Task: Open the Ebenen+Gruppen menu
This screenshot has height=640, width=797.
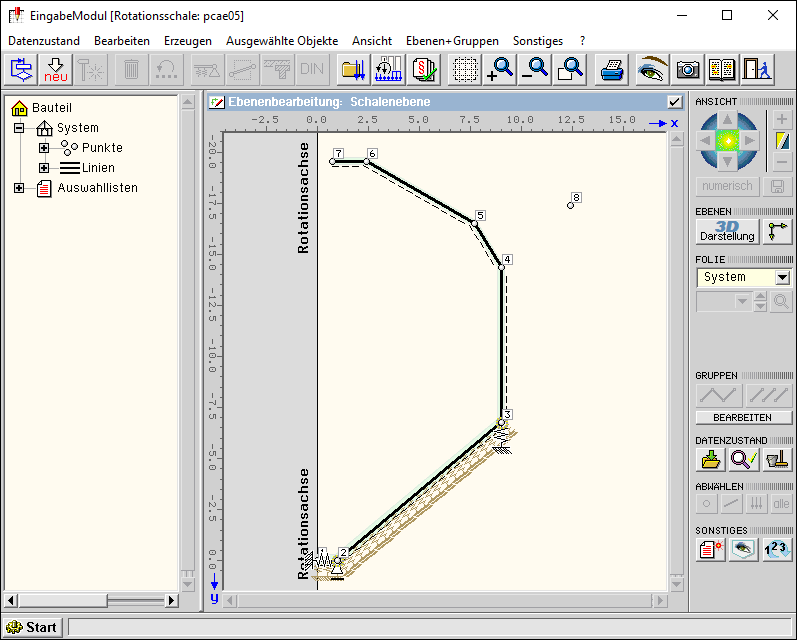Action: 452,41
